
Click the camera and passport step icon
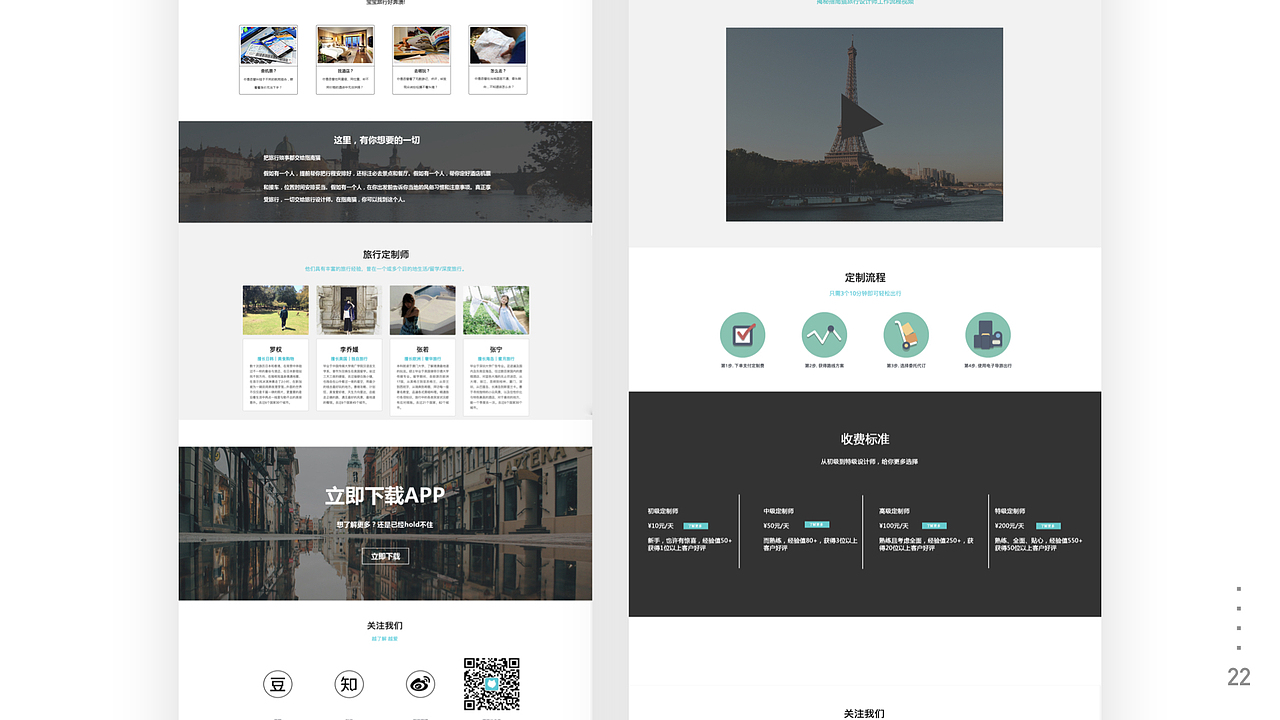tap(988, 335)
